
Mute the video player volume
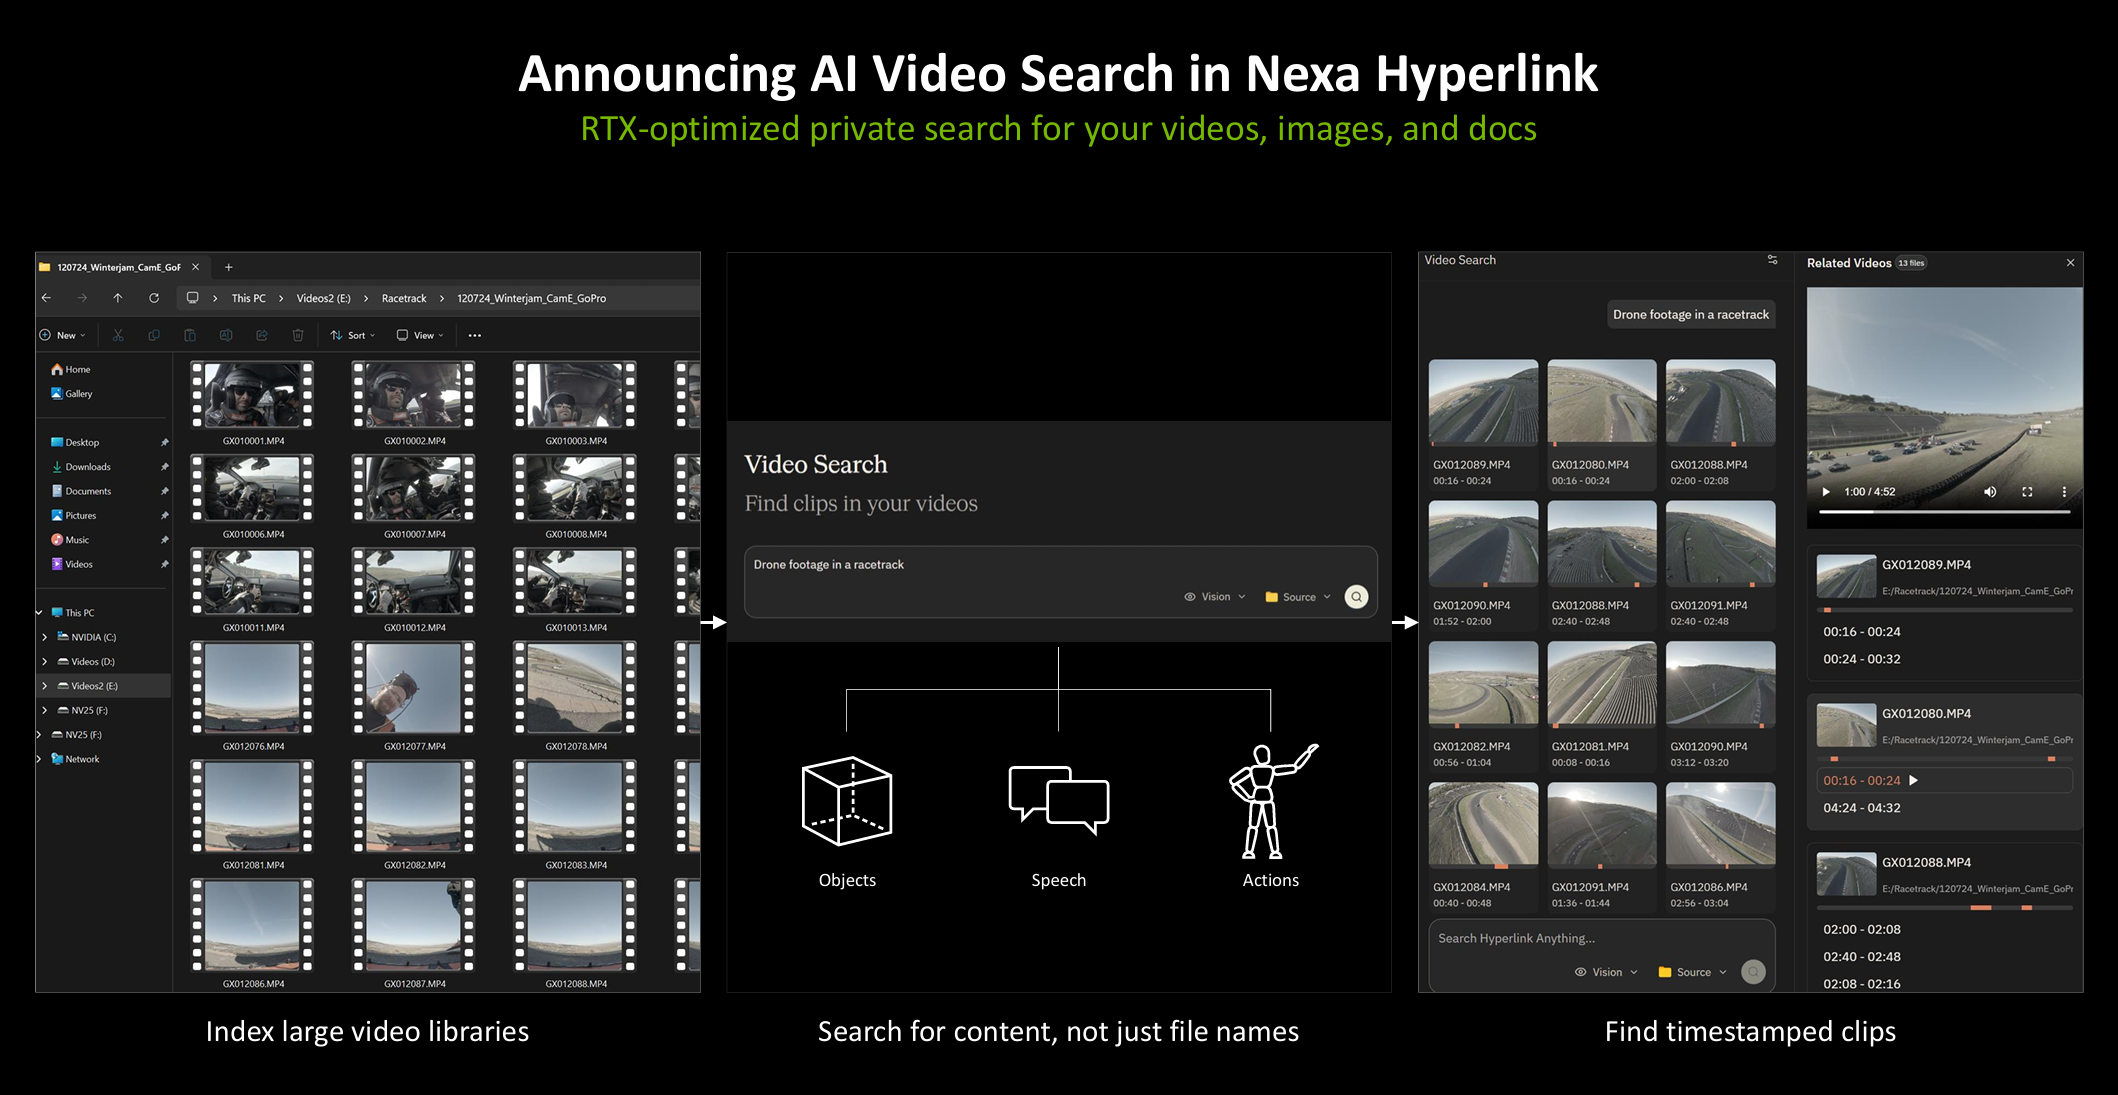click(1990, 492)
